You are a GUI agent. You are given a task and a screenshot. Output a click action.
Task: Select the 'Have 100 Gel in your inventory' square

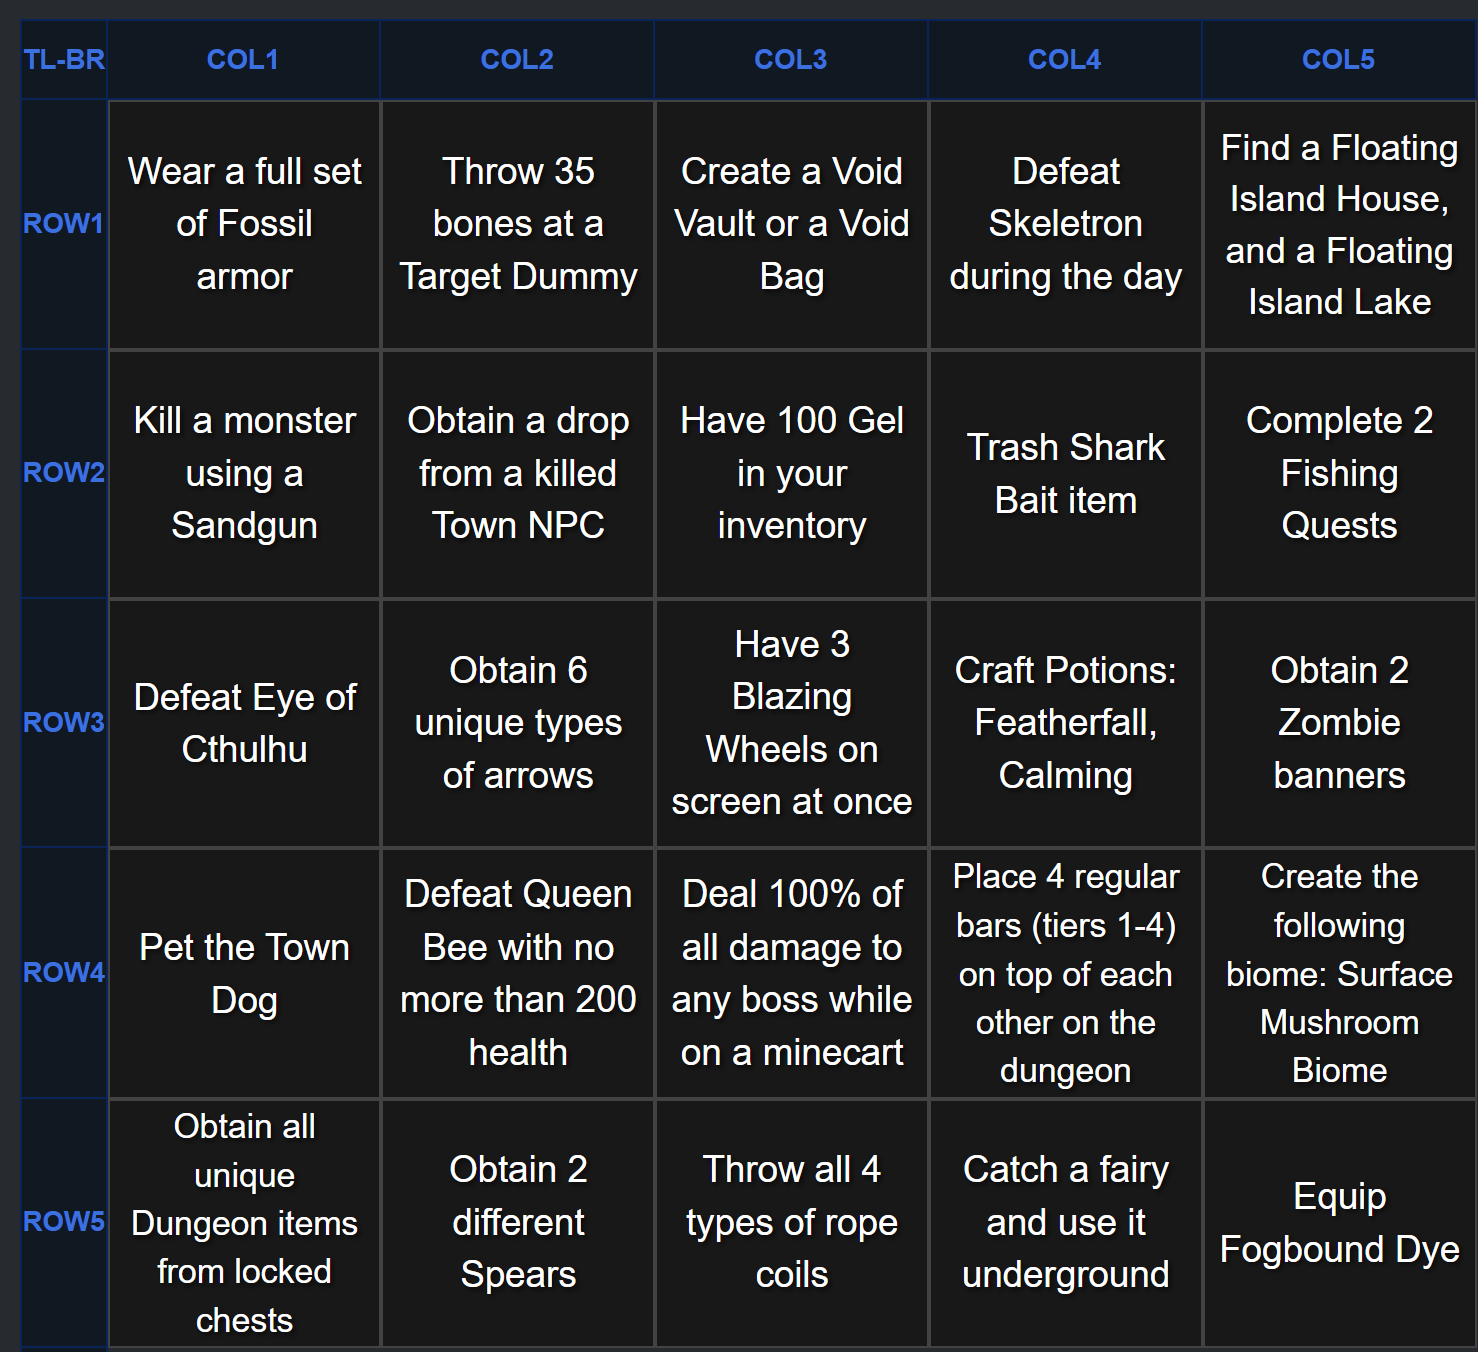click(792, 474)
